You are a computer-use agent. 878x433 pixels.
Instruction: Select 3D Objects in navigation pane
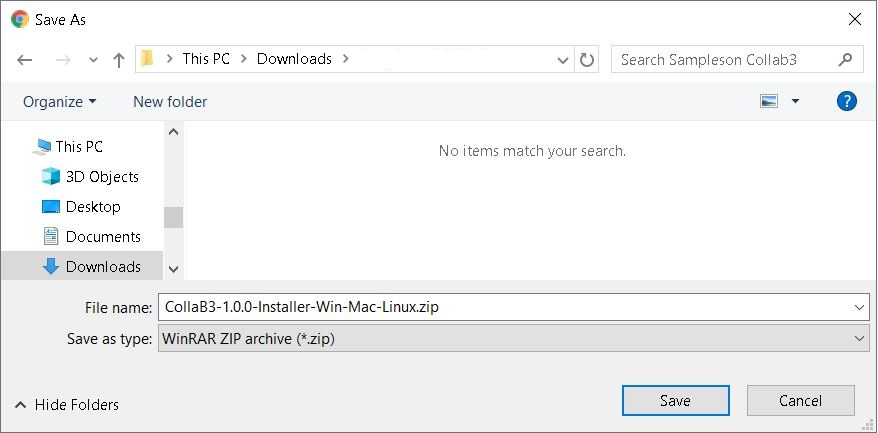pos(101,177)
